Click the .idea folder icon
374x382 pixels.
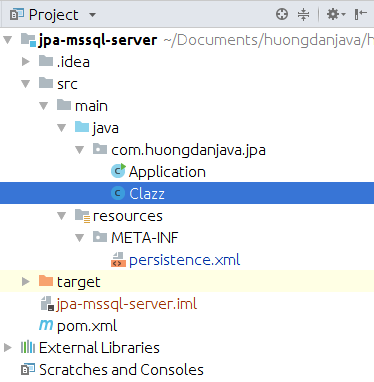coord(46,61)
